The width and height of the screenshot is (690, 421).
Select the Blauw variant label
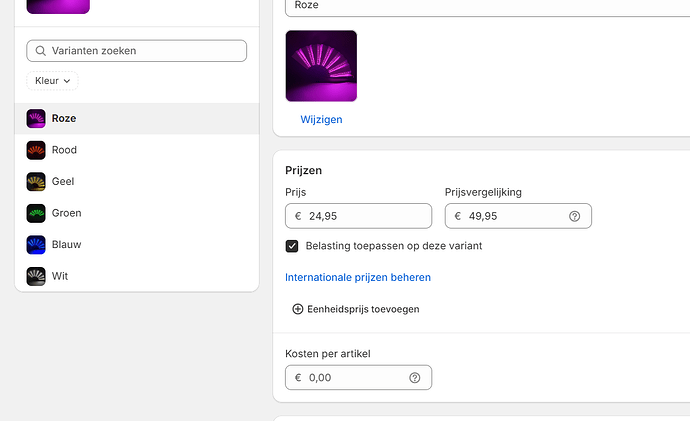pos(66,244)
